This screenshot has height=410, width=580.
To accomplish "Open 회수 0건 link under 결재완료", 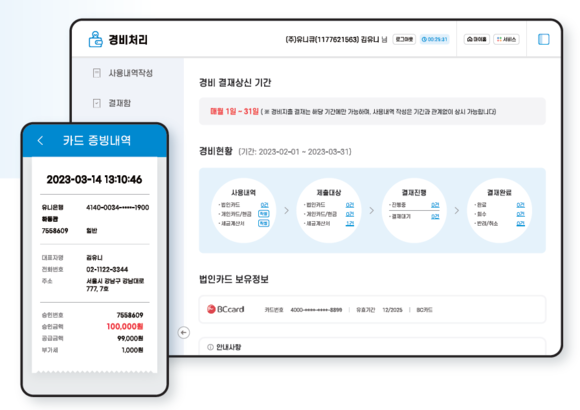I will click(x=520, y=214).
